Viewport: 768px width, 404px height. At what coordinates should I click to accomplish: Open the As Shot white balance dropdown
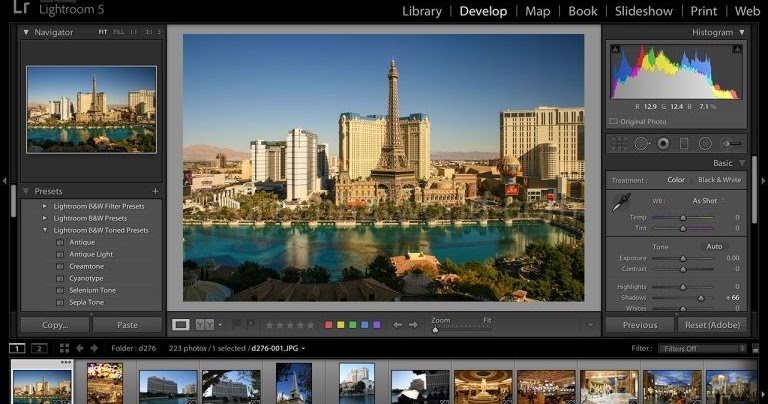tap(708, 200)
